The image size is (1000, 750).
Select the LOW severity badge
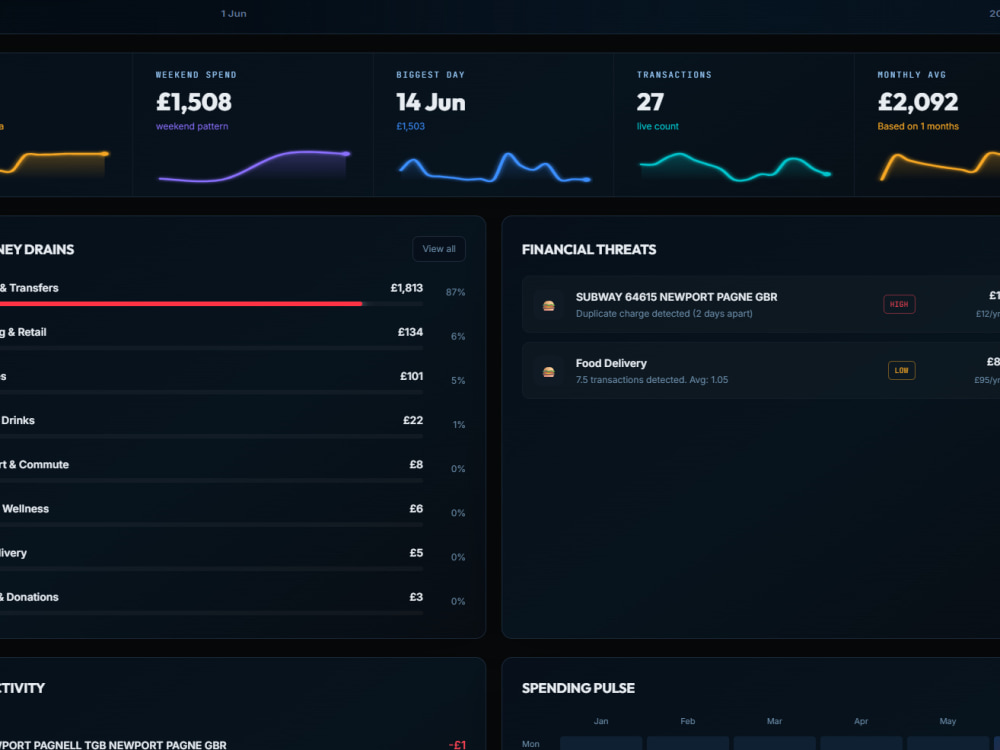pos(901,371)
